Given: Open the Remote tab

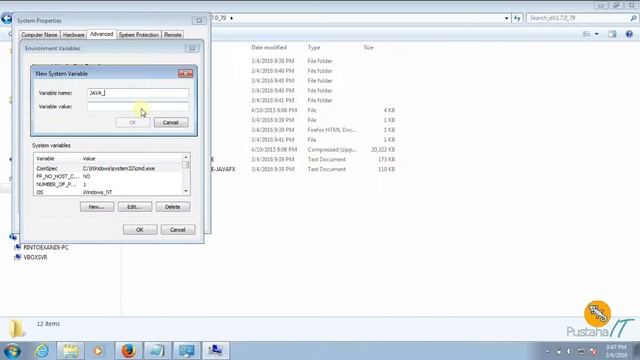Looking at the screenshot, I should [x=173, y=35].
